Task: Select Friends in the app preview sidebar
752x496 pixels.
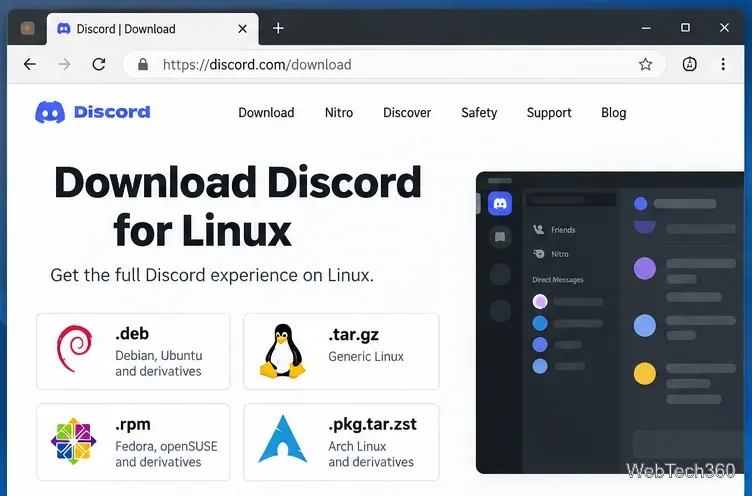Action: [x=554, y=230]
